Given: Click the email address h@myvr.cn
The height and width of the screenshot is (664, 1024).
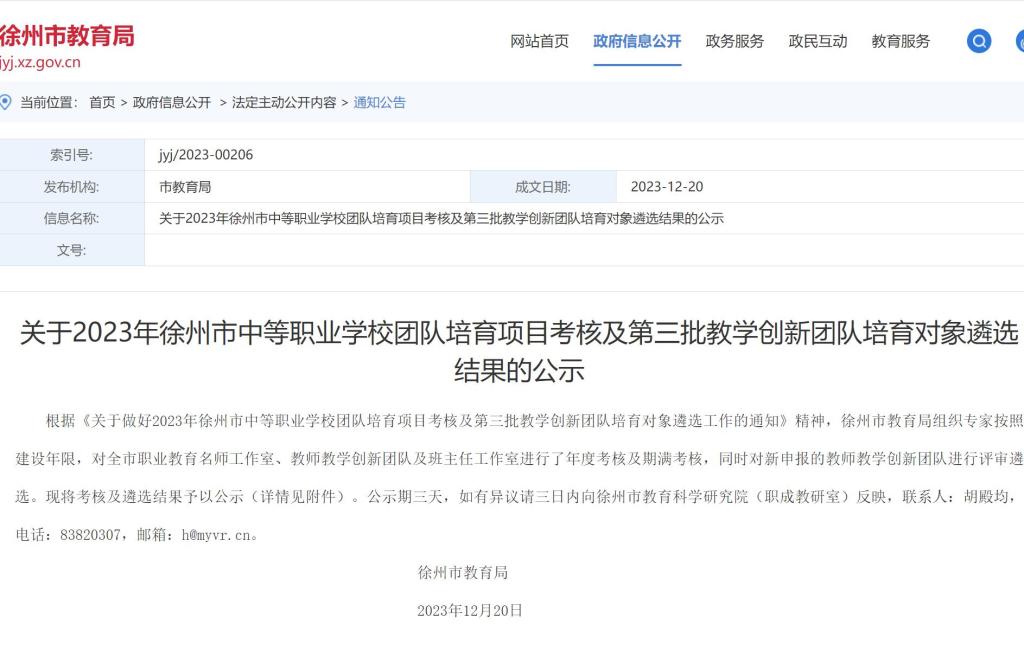Looking at the screenshot, I should point(216,535).
